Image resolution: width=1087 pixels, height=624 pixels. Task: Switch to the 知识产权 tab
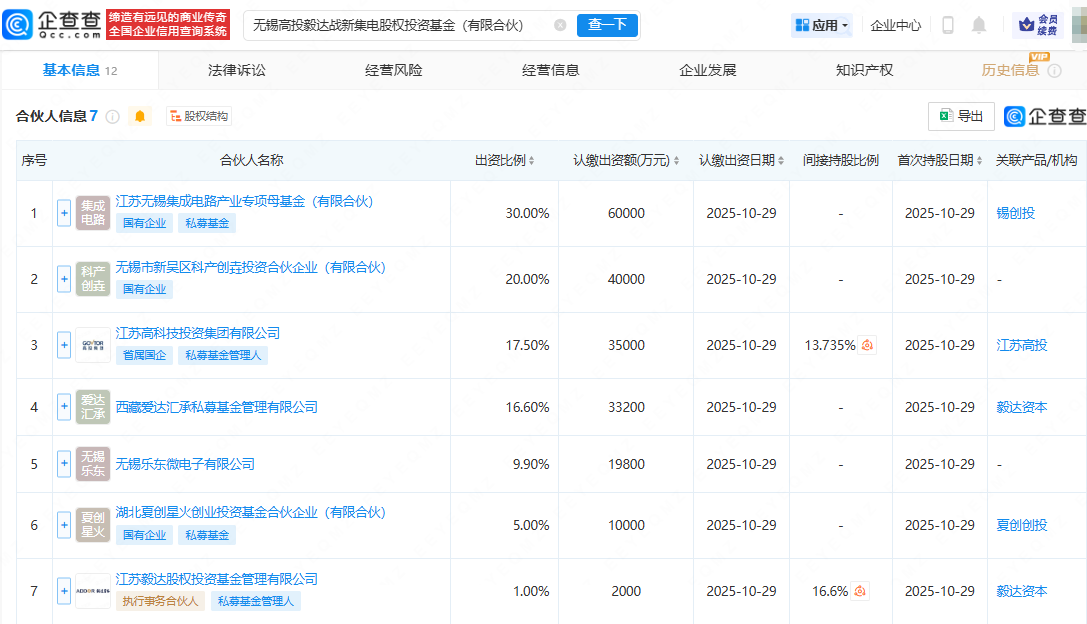tap(864, 70)
